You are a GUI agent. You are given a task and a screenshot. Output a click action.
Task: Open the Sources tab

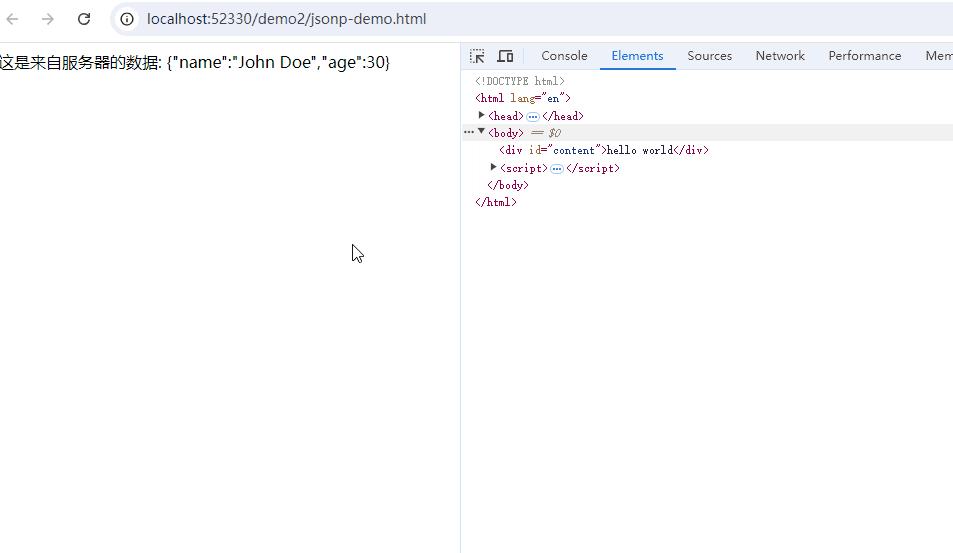709,56
